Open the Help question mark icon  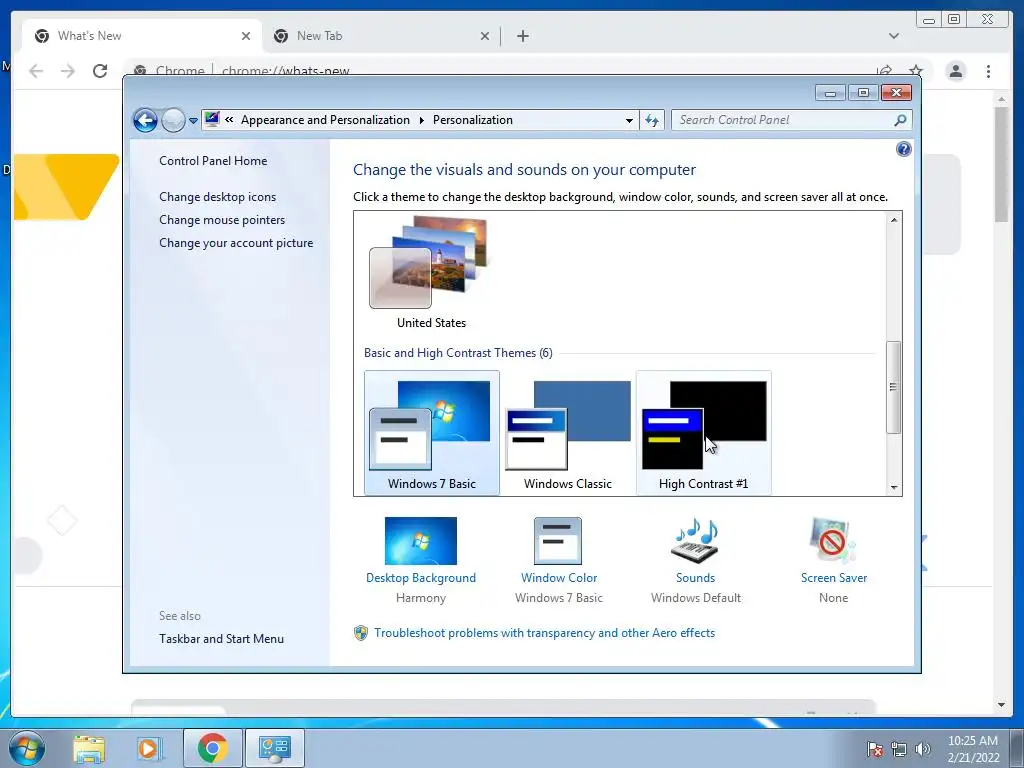point(903,150)
